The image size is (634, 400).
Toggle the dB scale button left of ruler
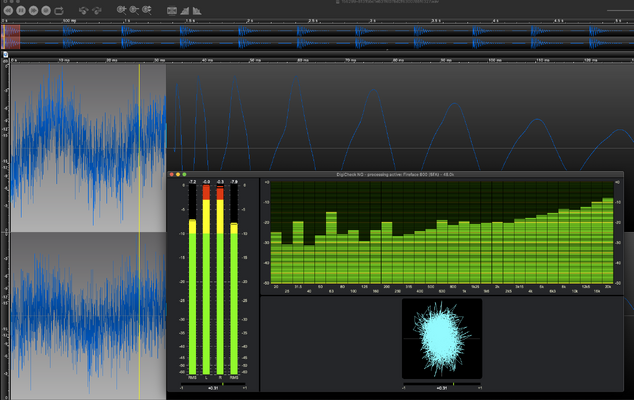click(5, 61)
